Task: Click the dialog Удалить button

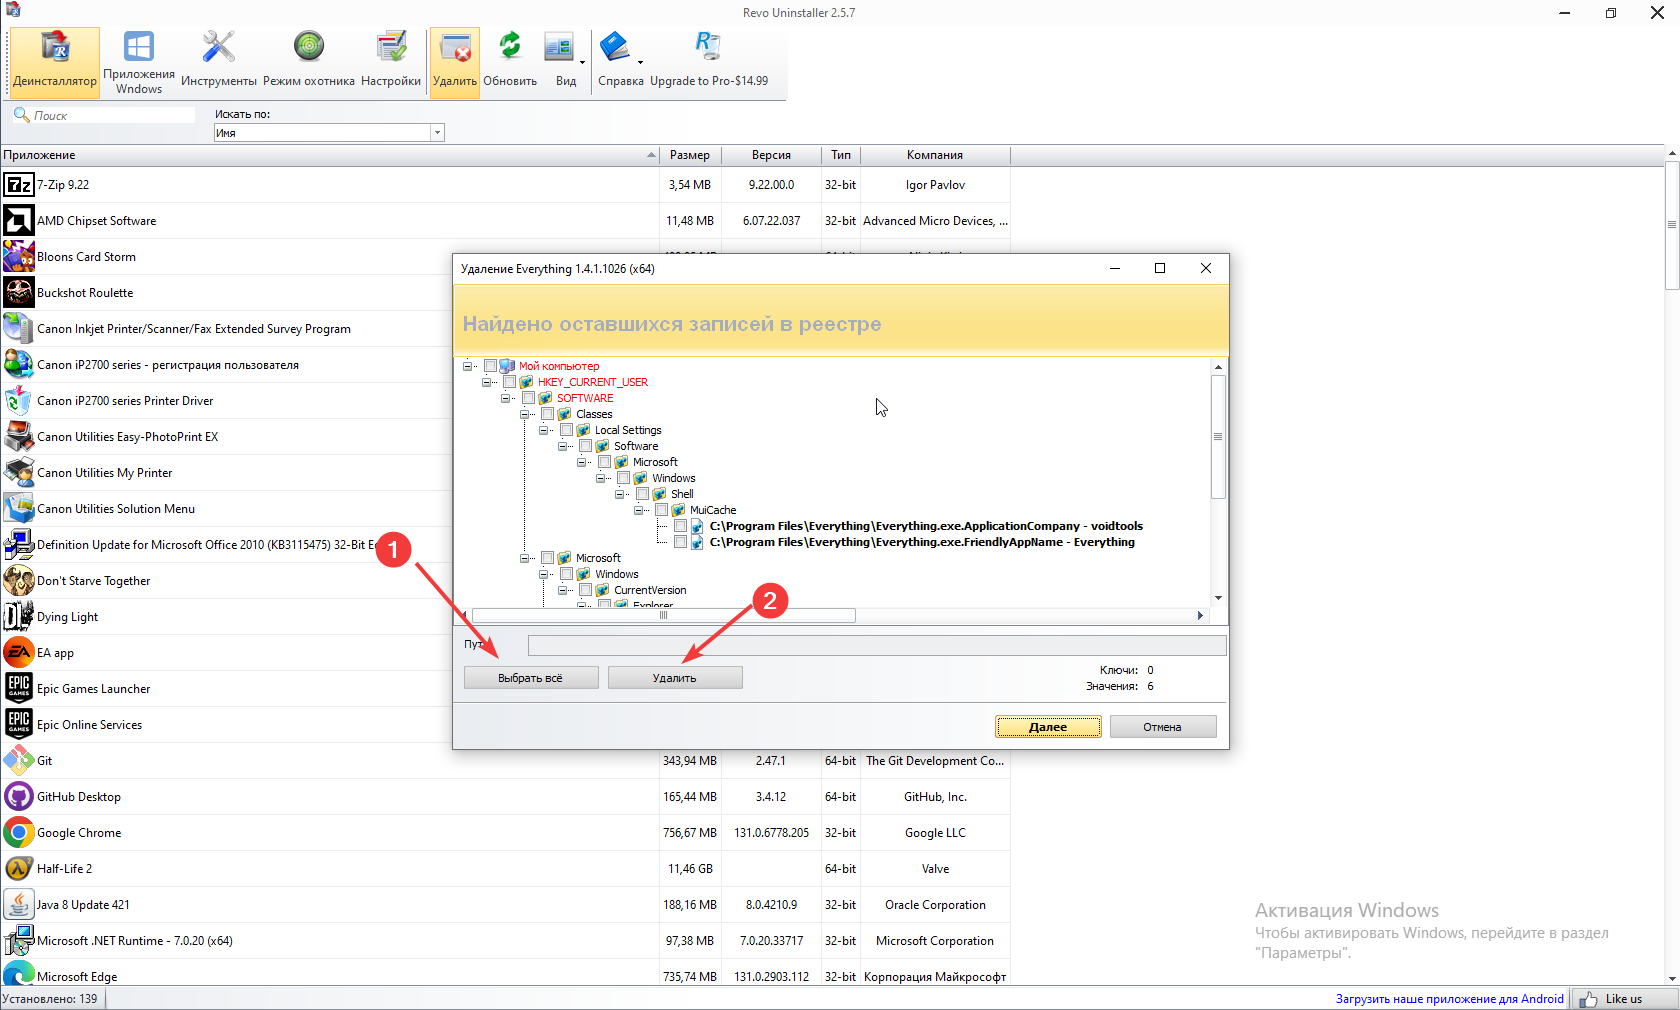Action: 675,678
